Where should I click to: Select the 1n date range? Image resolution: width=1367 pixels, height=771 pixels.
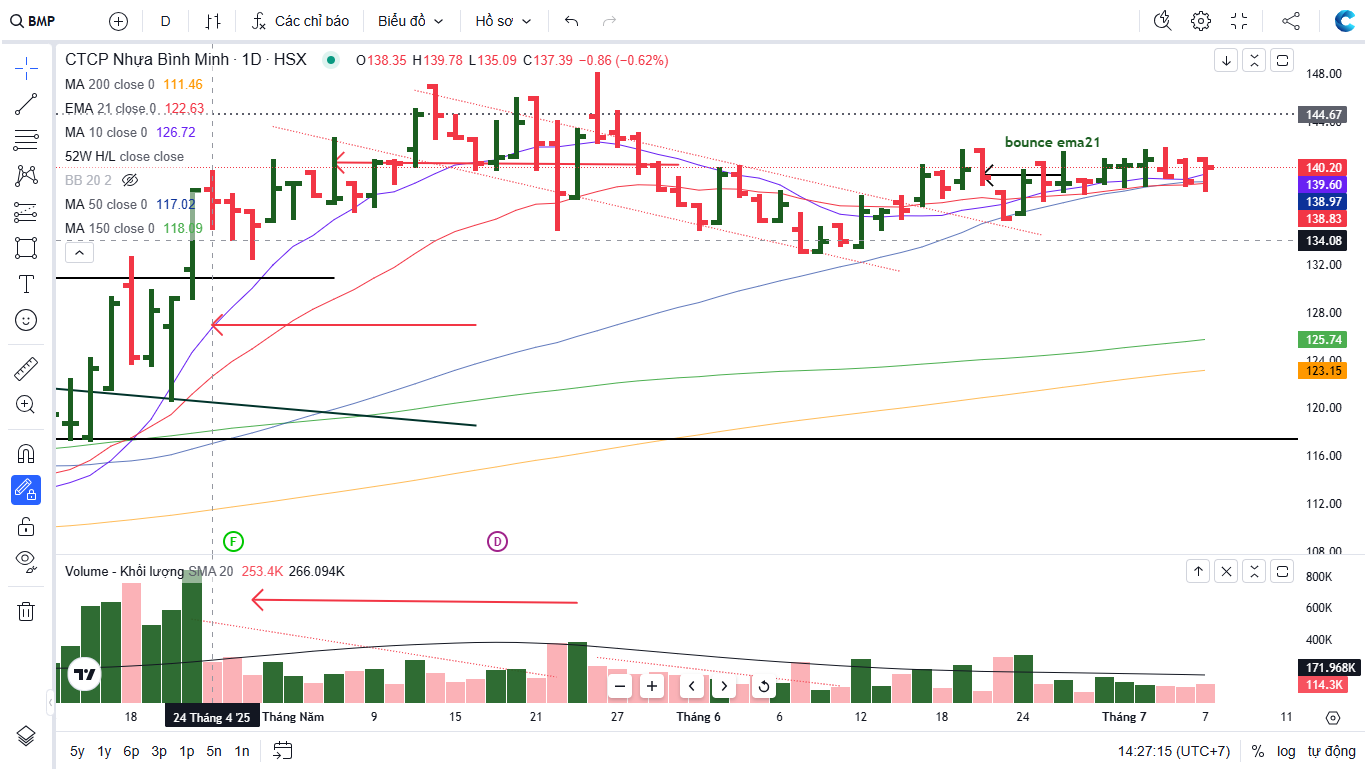(x=242, y=751)
